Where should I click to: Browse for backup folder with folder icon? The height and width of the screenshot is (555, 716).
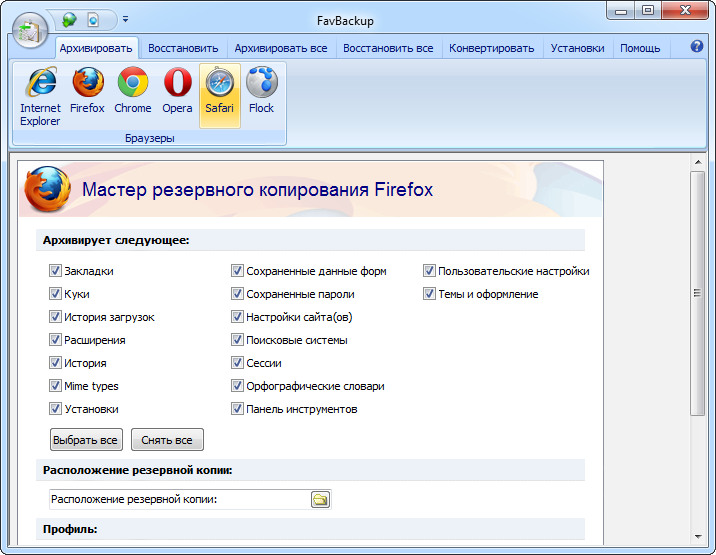[321, 499]
